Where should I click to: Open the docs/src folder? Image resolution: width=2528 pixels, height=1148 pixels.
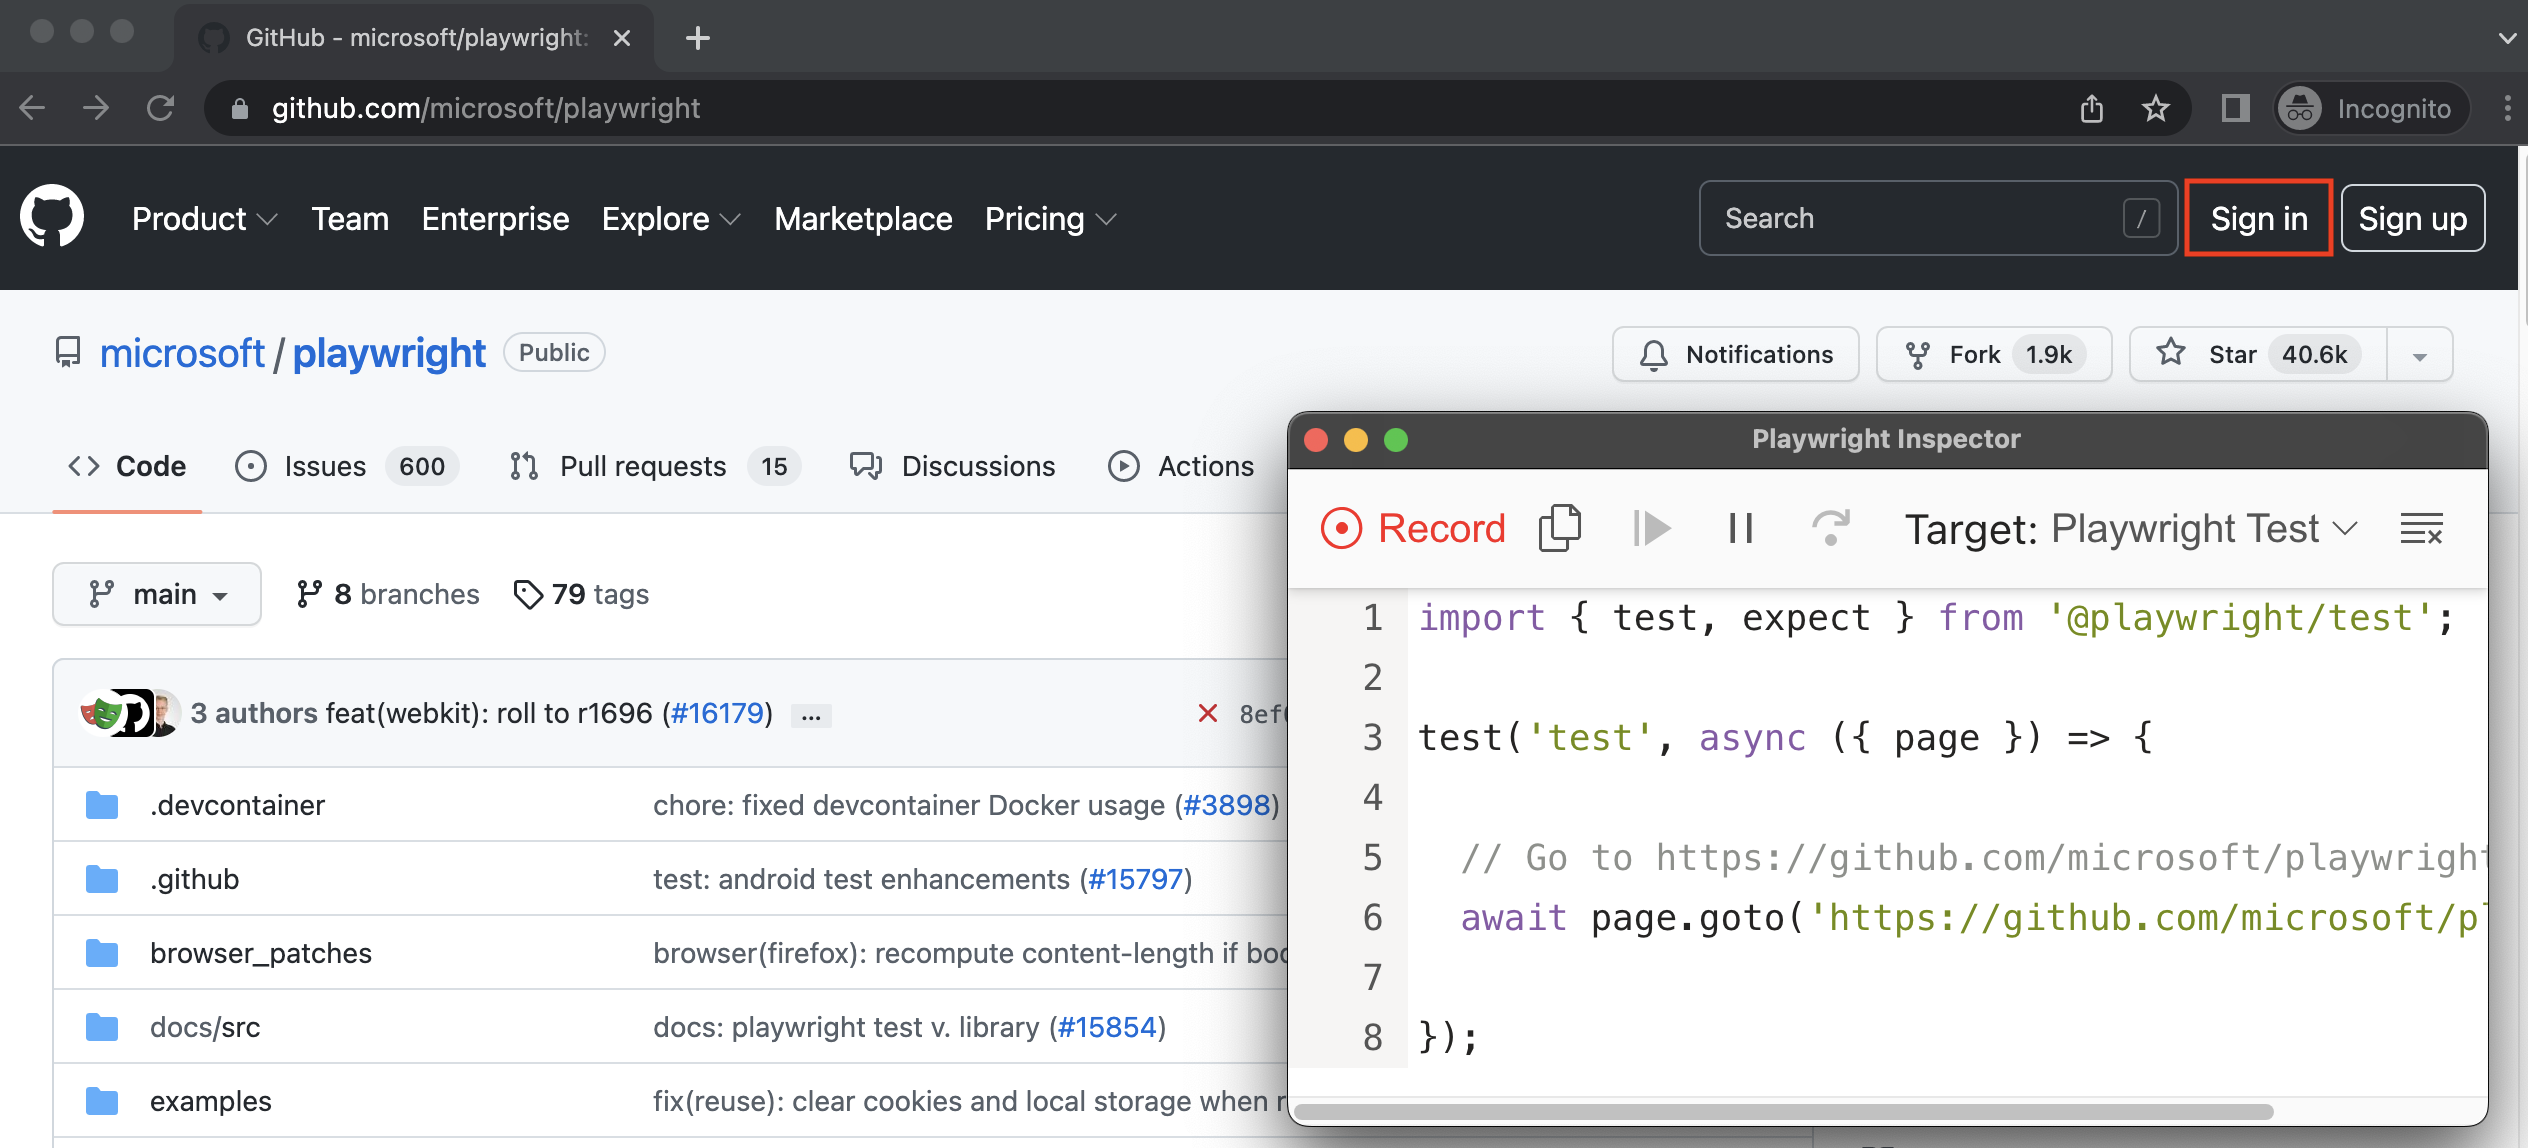(x=205, y=1027)
